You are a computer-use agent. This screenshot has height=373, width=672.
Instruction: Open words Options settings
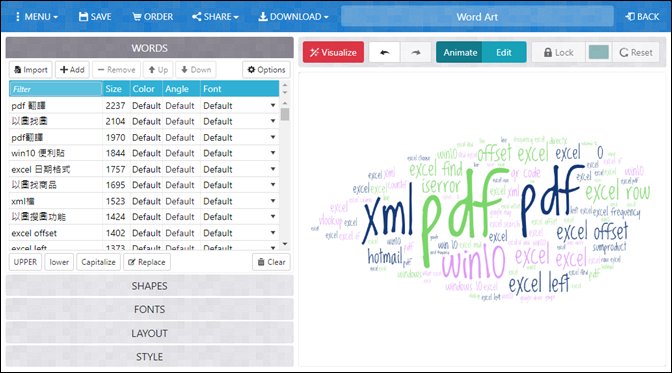tap(266, 69)
